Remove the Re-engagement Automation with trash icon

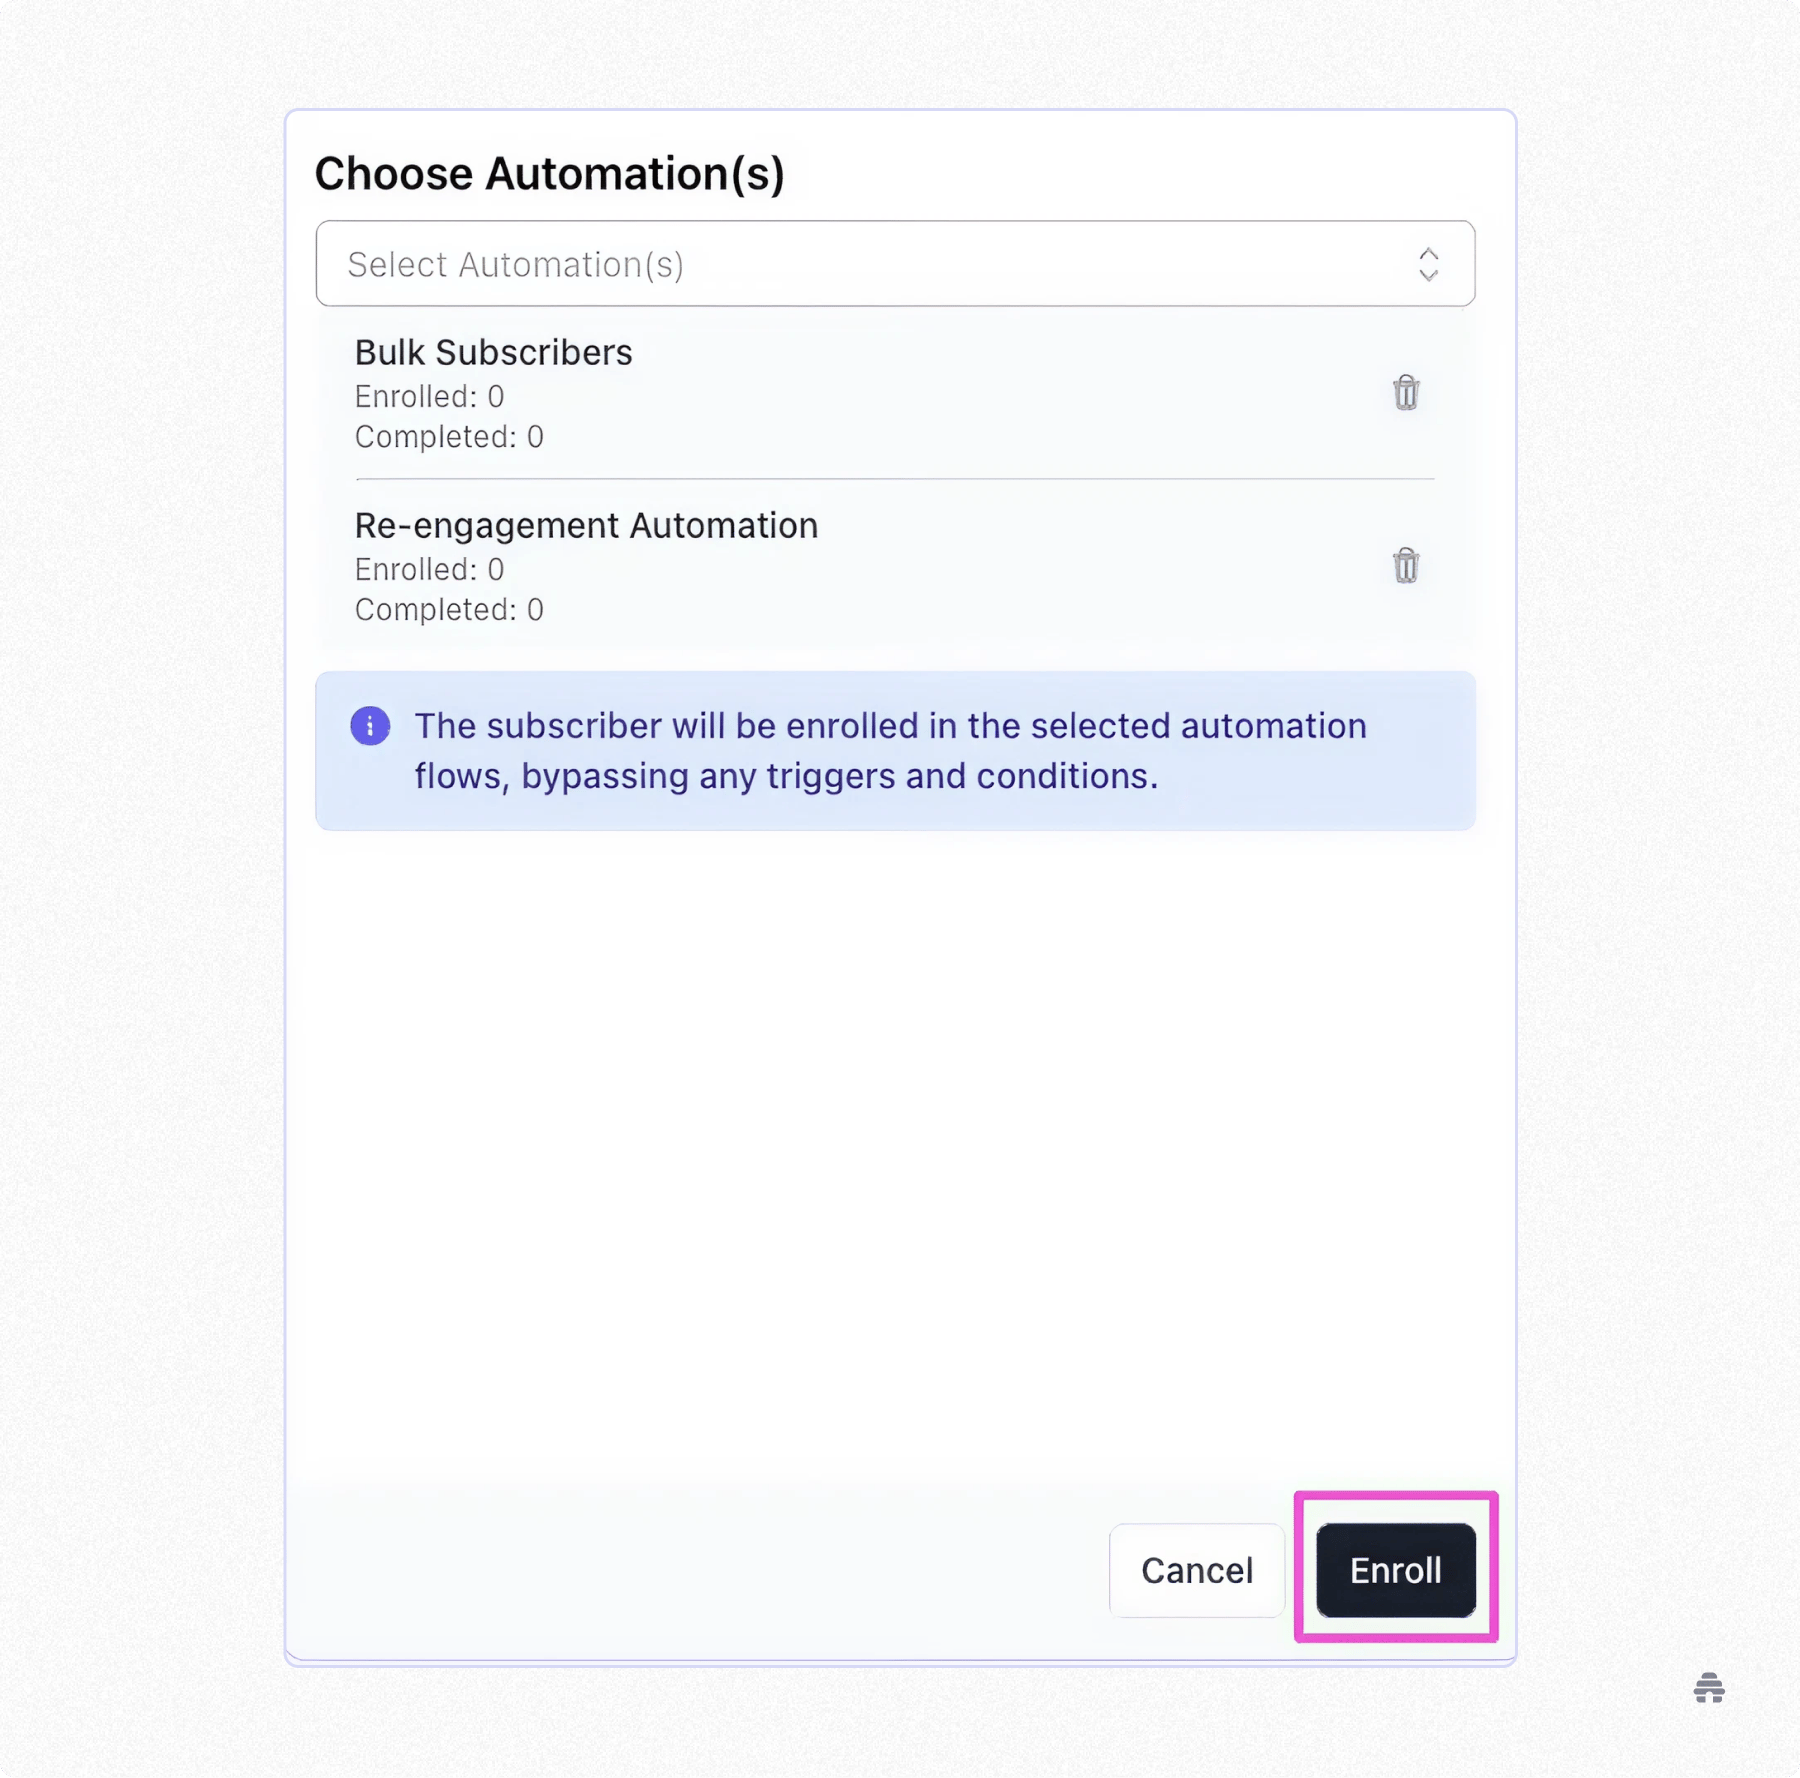1405,566
